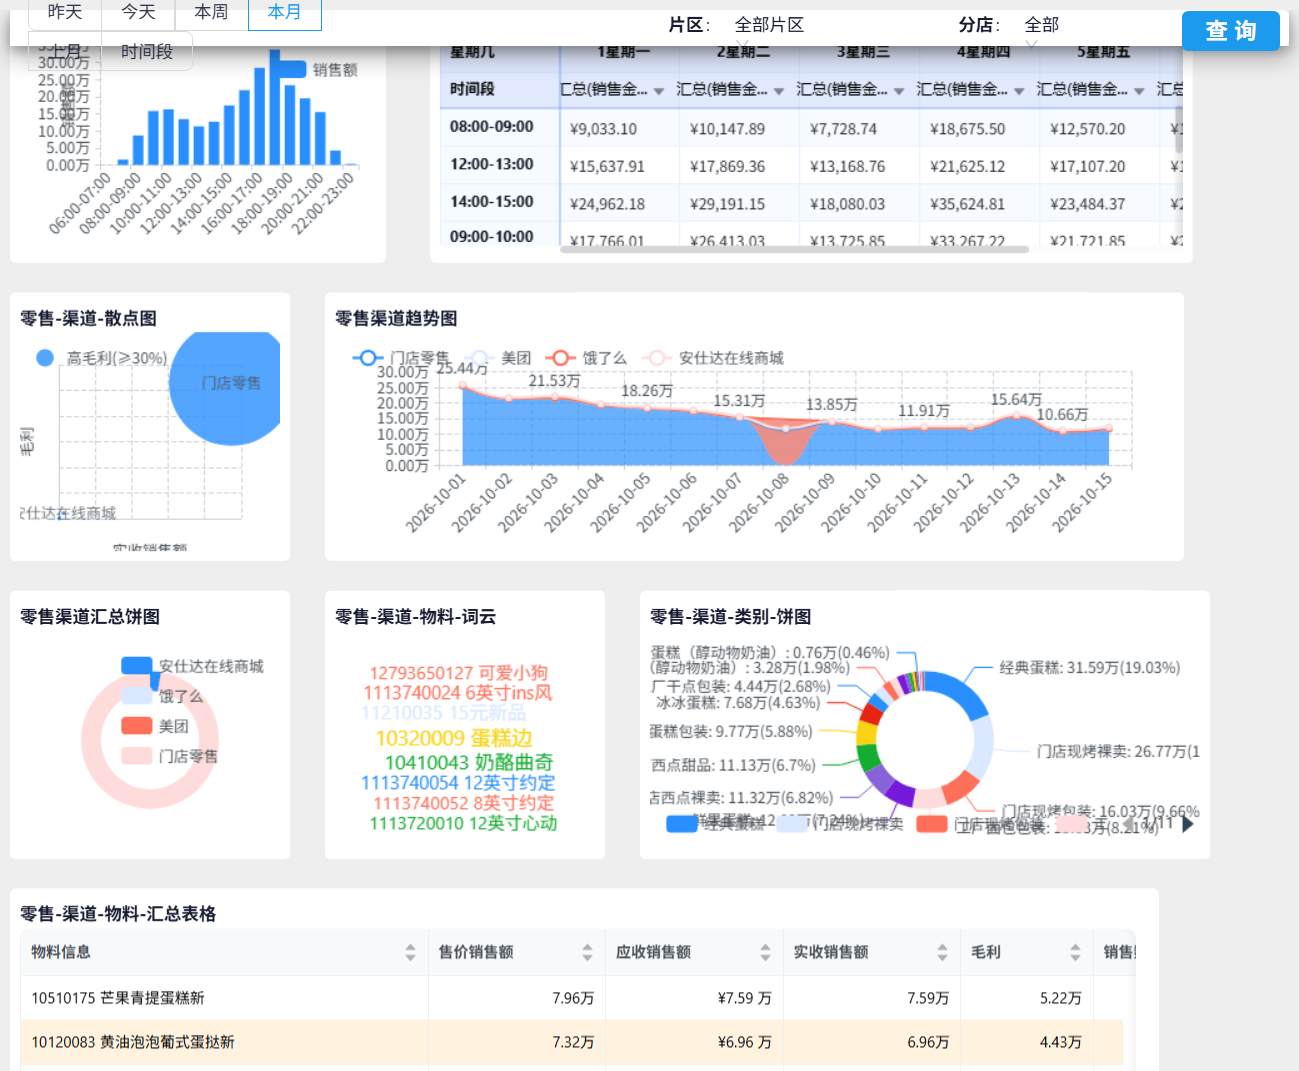The image size is (1299, 1071).
Task: Sort by the 应收销售额 column
Action: click(x=765, y=953)
